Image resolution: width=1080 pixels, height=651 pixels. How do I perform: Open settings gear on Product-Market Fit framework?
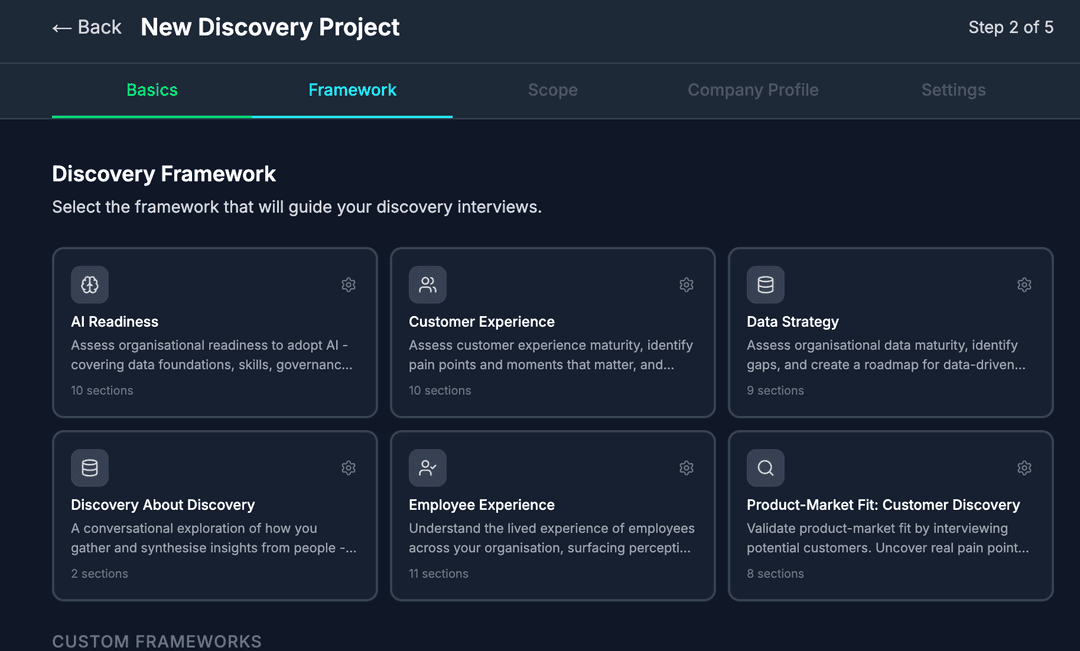(x=1024, y=467)
